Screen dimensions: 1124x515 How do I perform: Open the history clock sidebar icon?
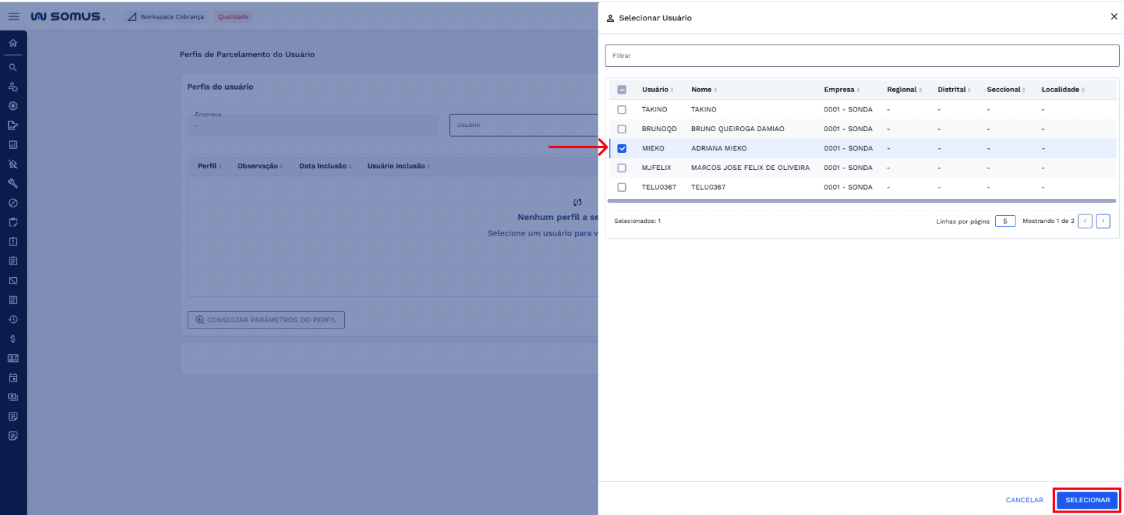[x=13, y=318]
